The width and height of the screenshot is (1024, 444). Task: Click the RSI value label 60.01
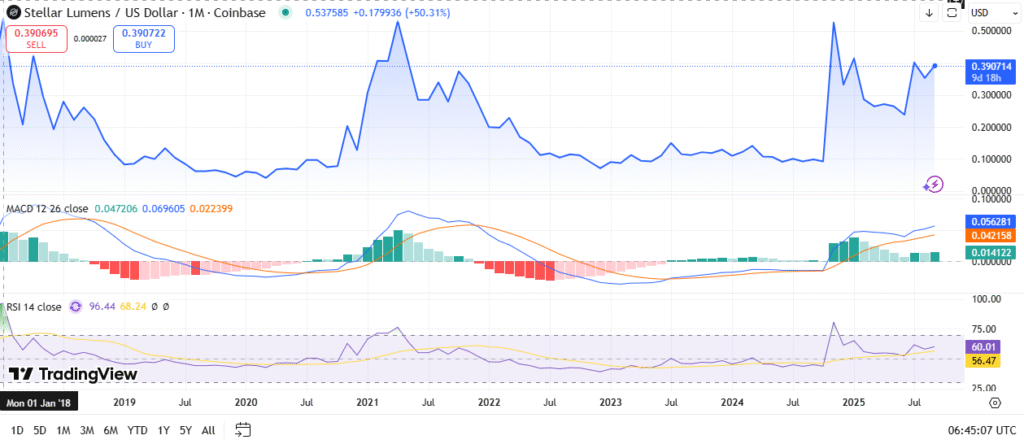pyautogui.click(x=984, y=347)
